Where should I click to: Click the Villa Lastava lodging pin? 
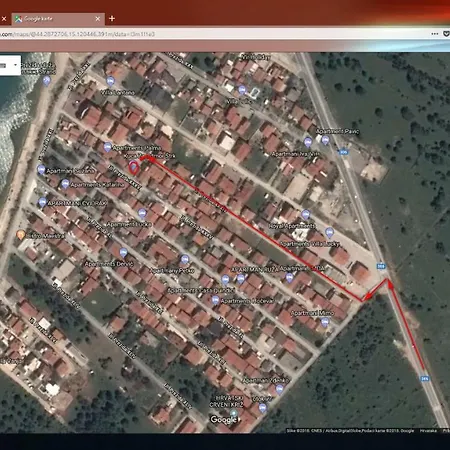110,81
